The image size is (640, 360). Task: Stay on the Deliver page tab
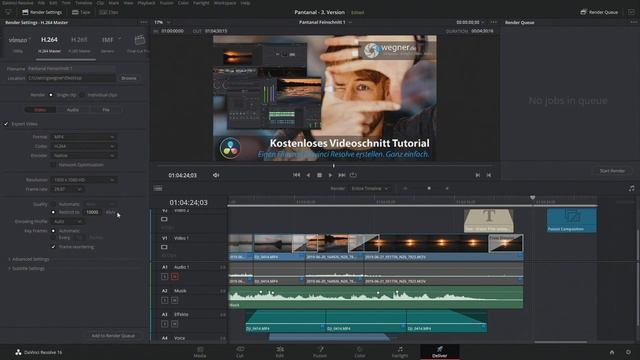point(440,352)
